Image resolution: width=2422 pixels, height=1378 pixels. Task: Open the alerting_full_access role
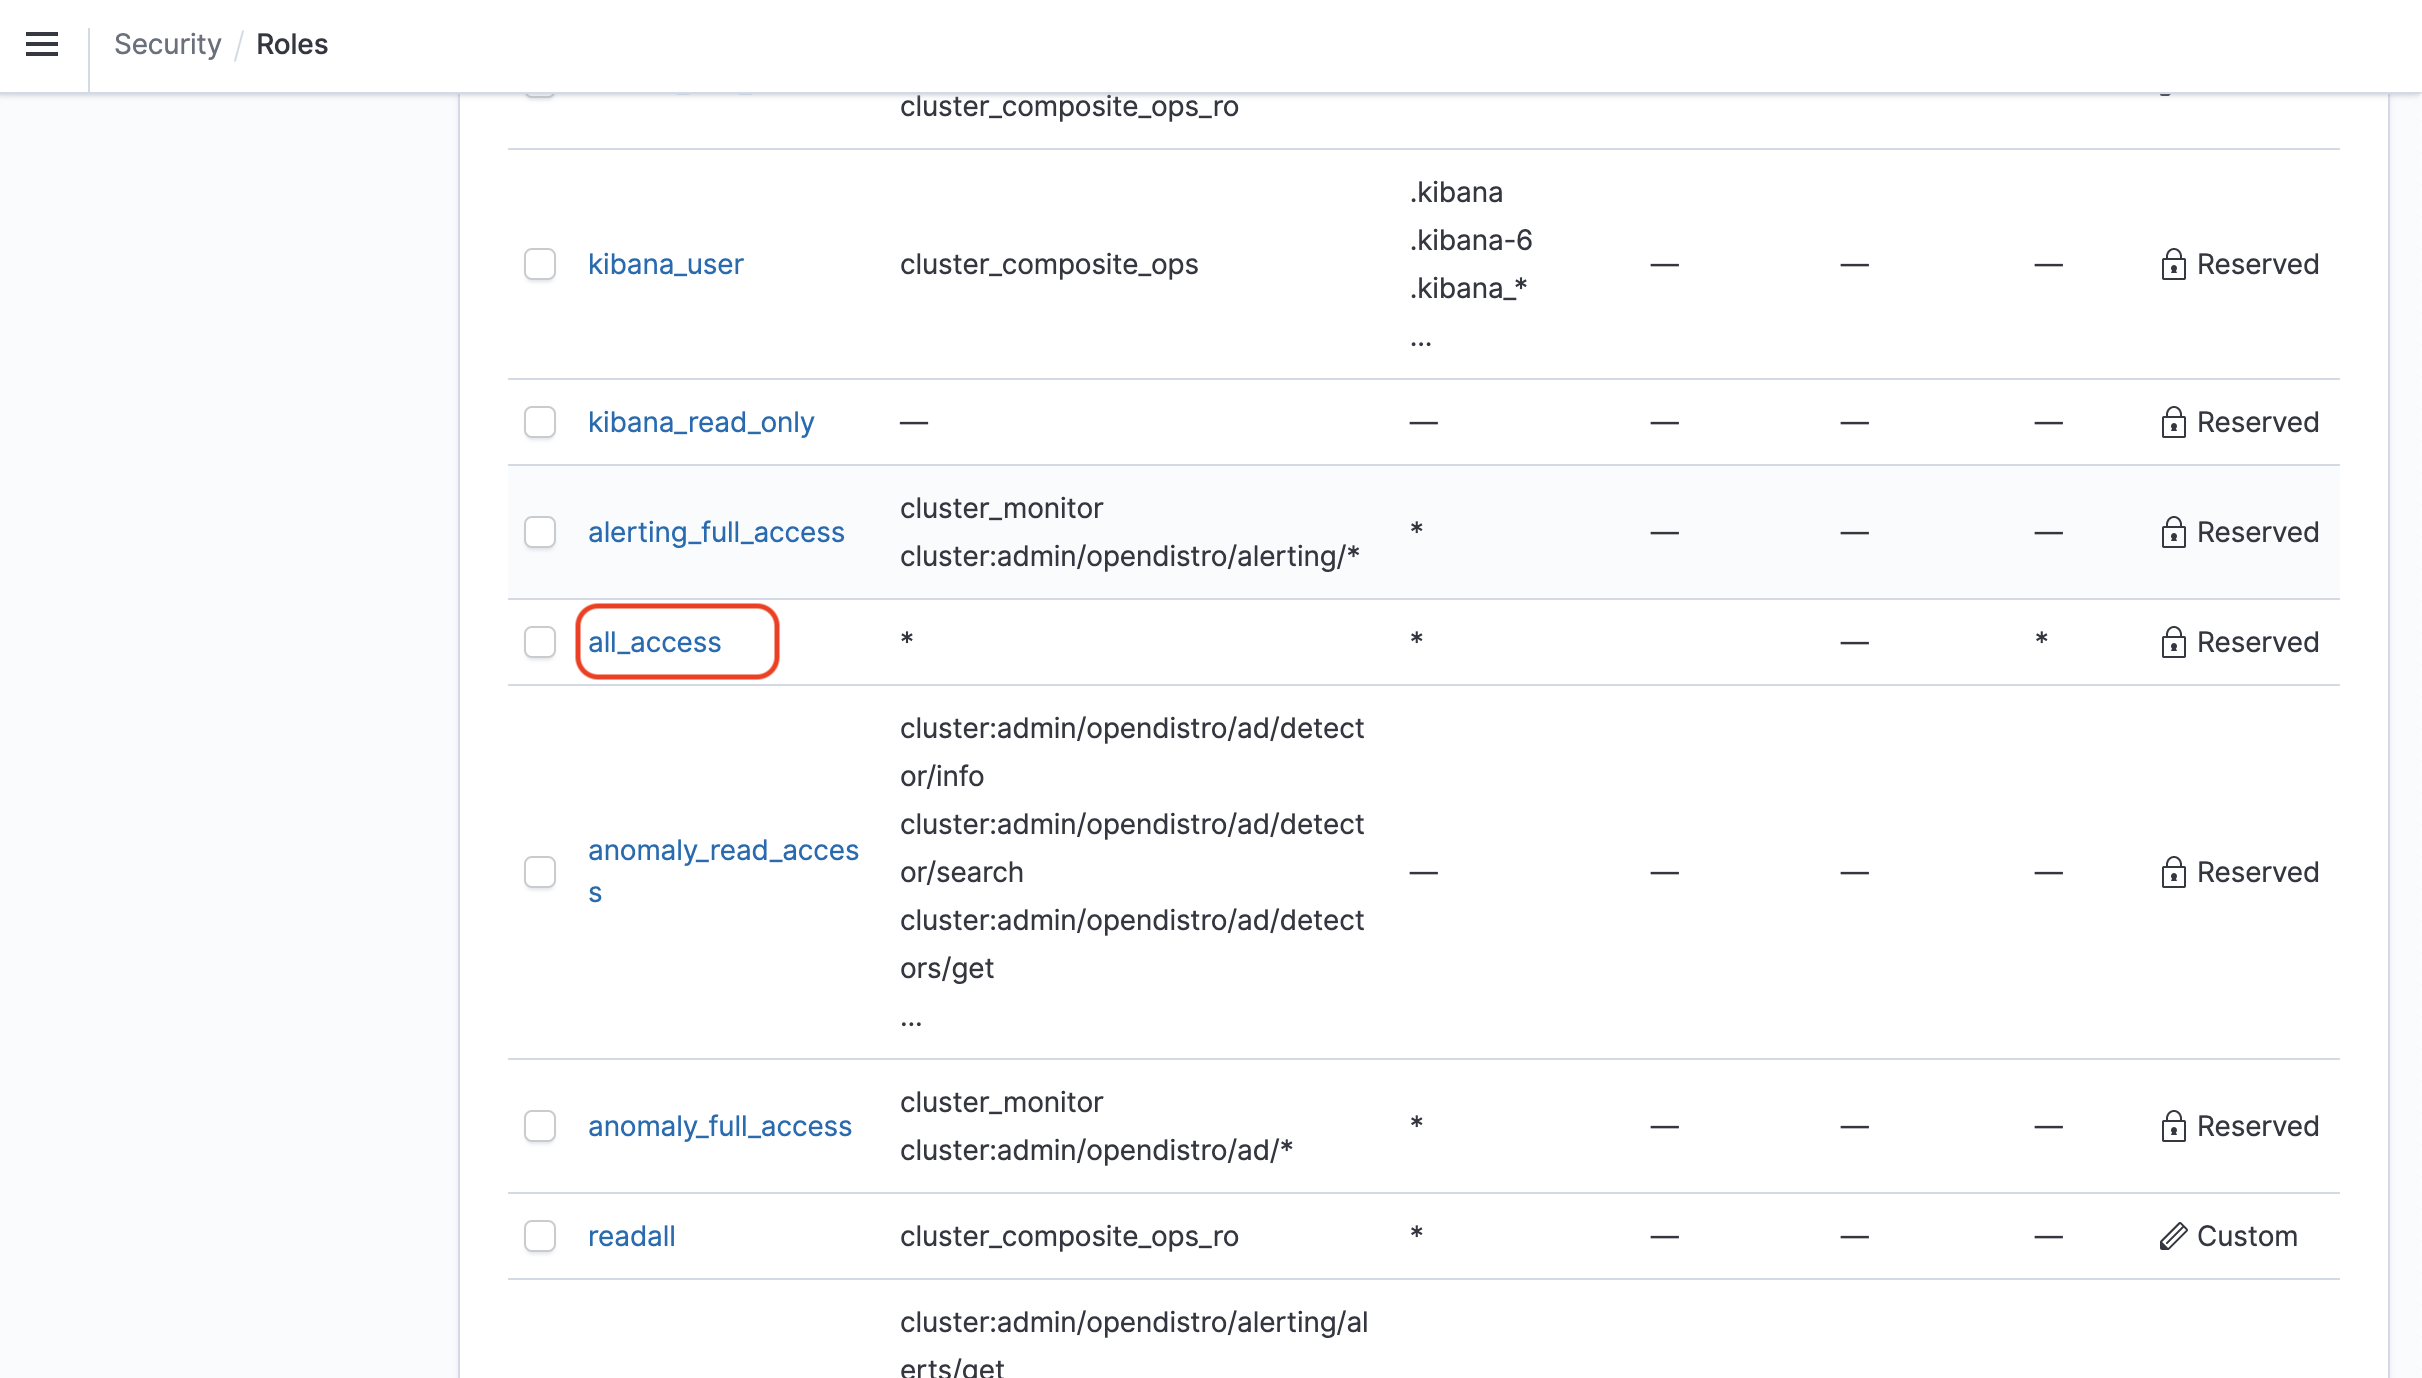click(x=716, y=532)
